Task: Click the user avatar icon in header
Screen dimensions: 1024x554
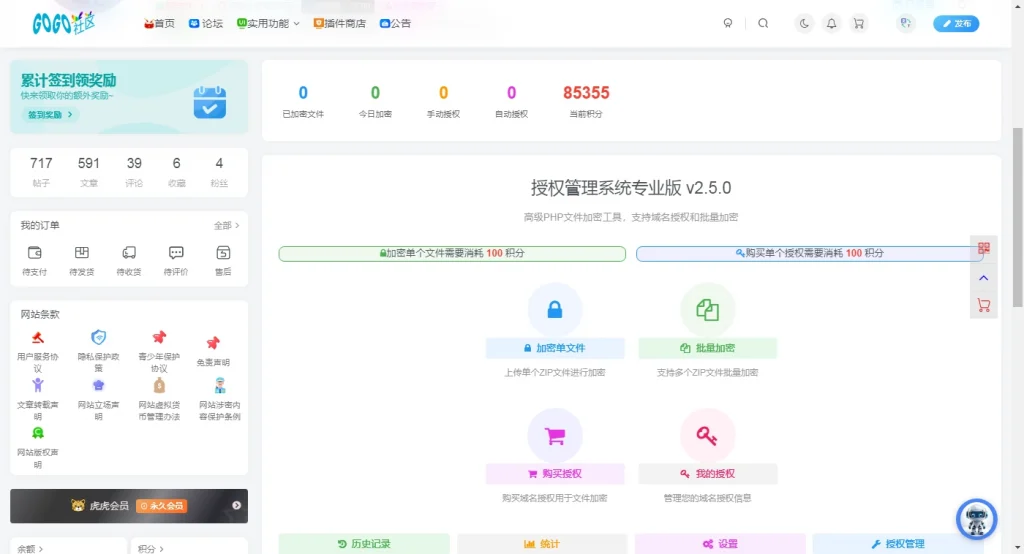Action: point(905,24)
